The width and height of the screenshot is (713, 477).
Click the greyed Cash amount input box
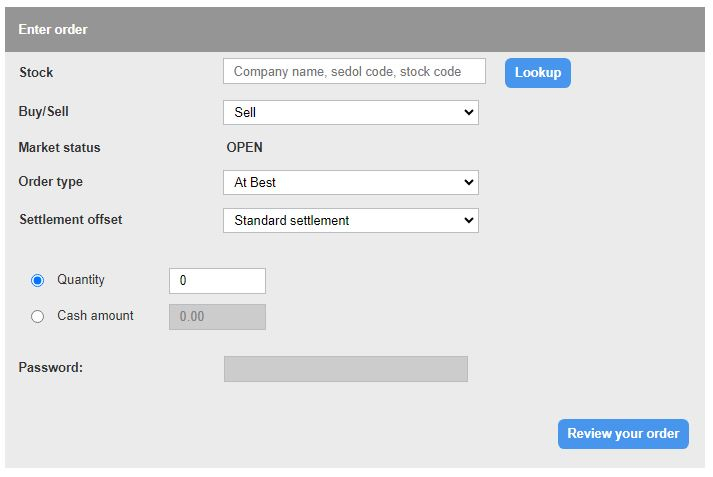tap(217, 317)
